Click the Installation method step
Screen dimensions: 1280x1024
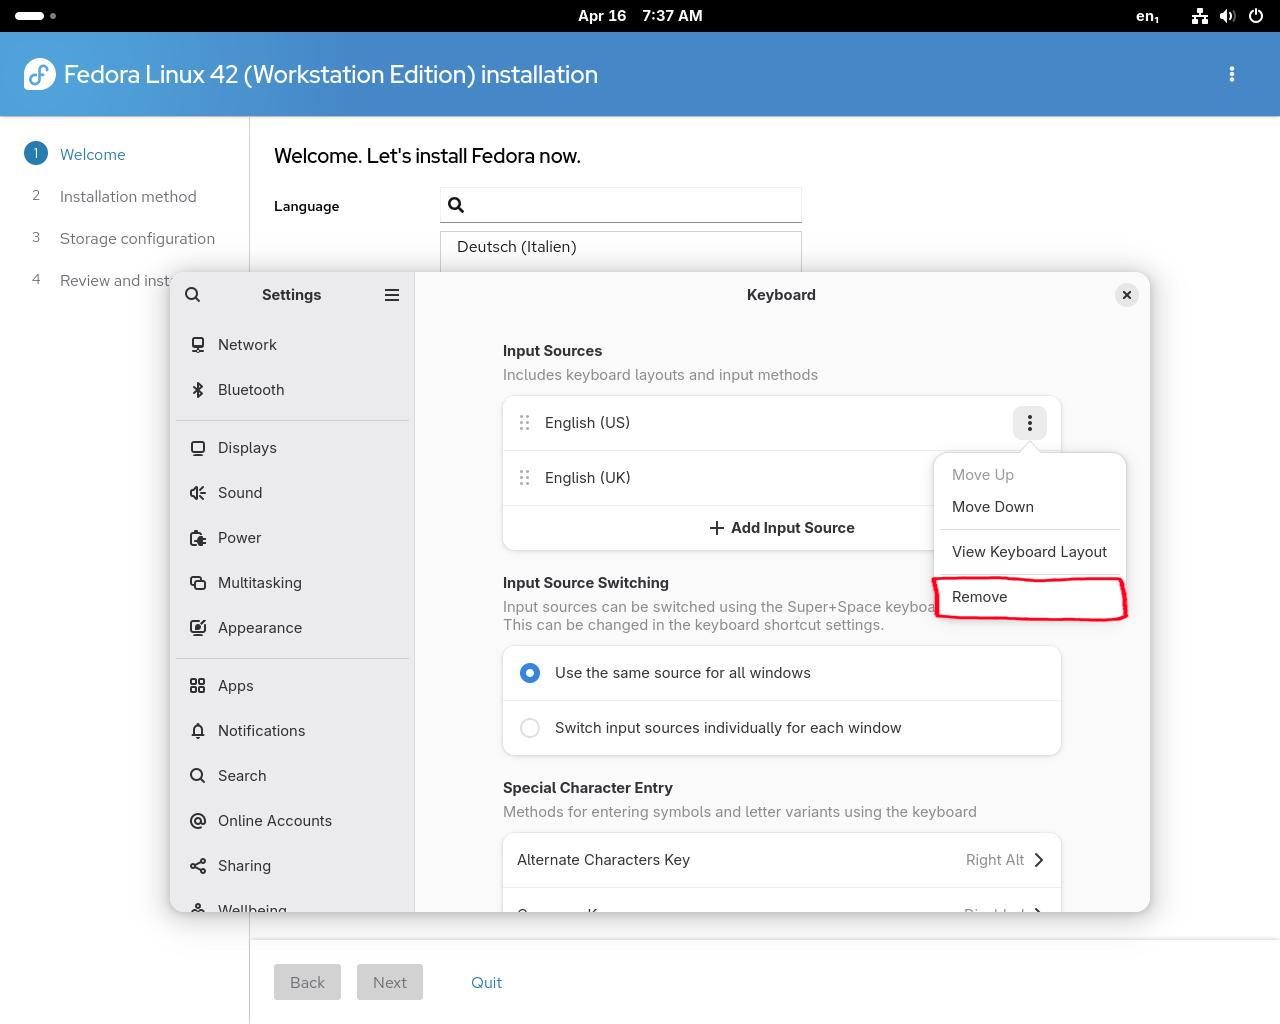click(x=128, y=196)
